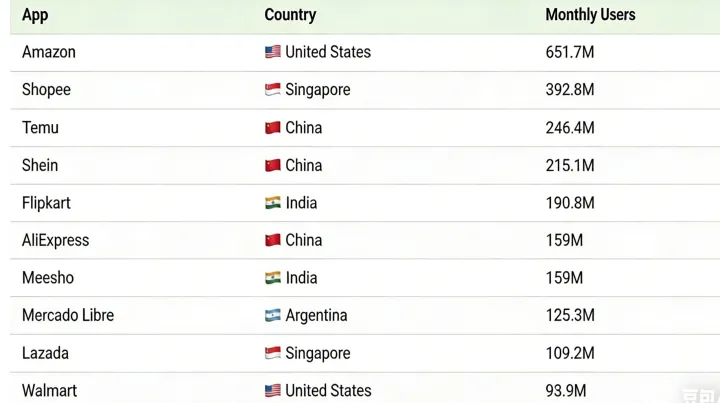The image size is (720, 403).
Task: Select the Flipkart app name
Action: [46, 203]
